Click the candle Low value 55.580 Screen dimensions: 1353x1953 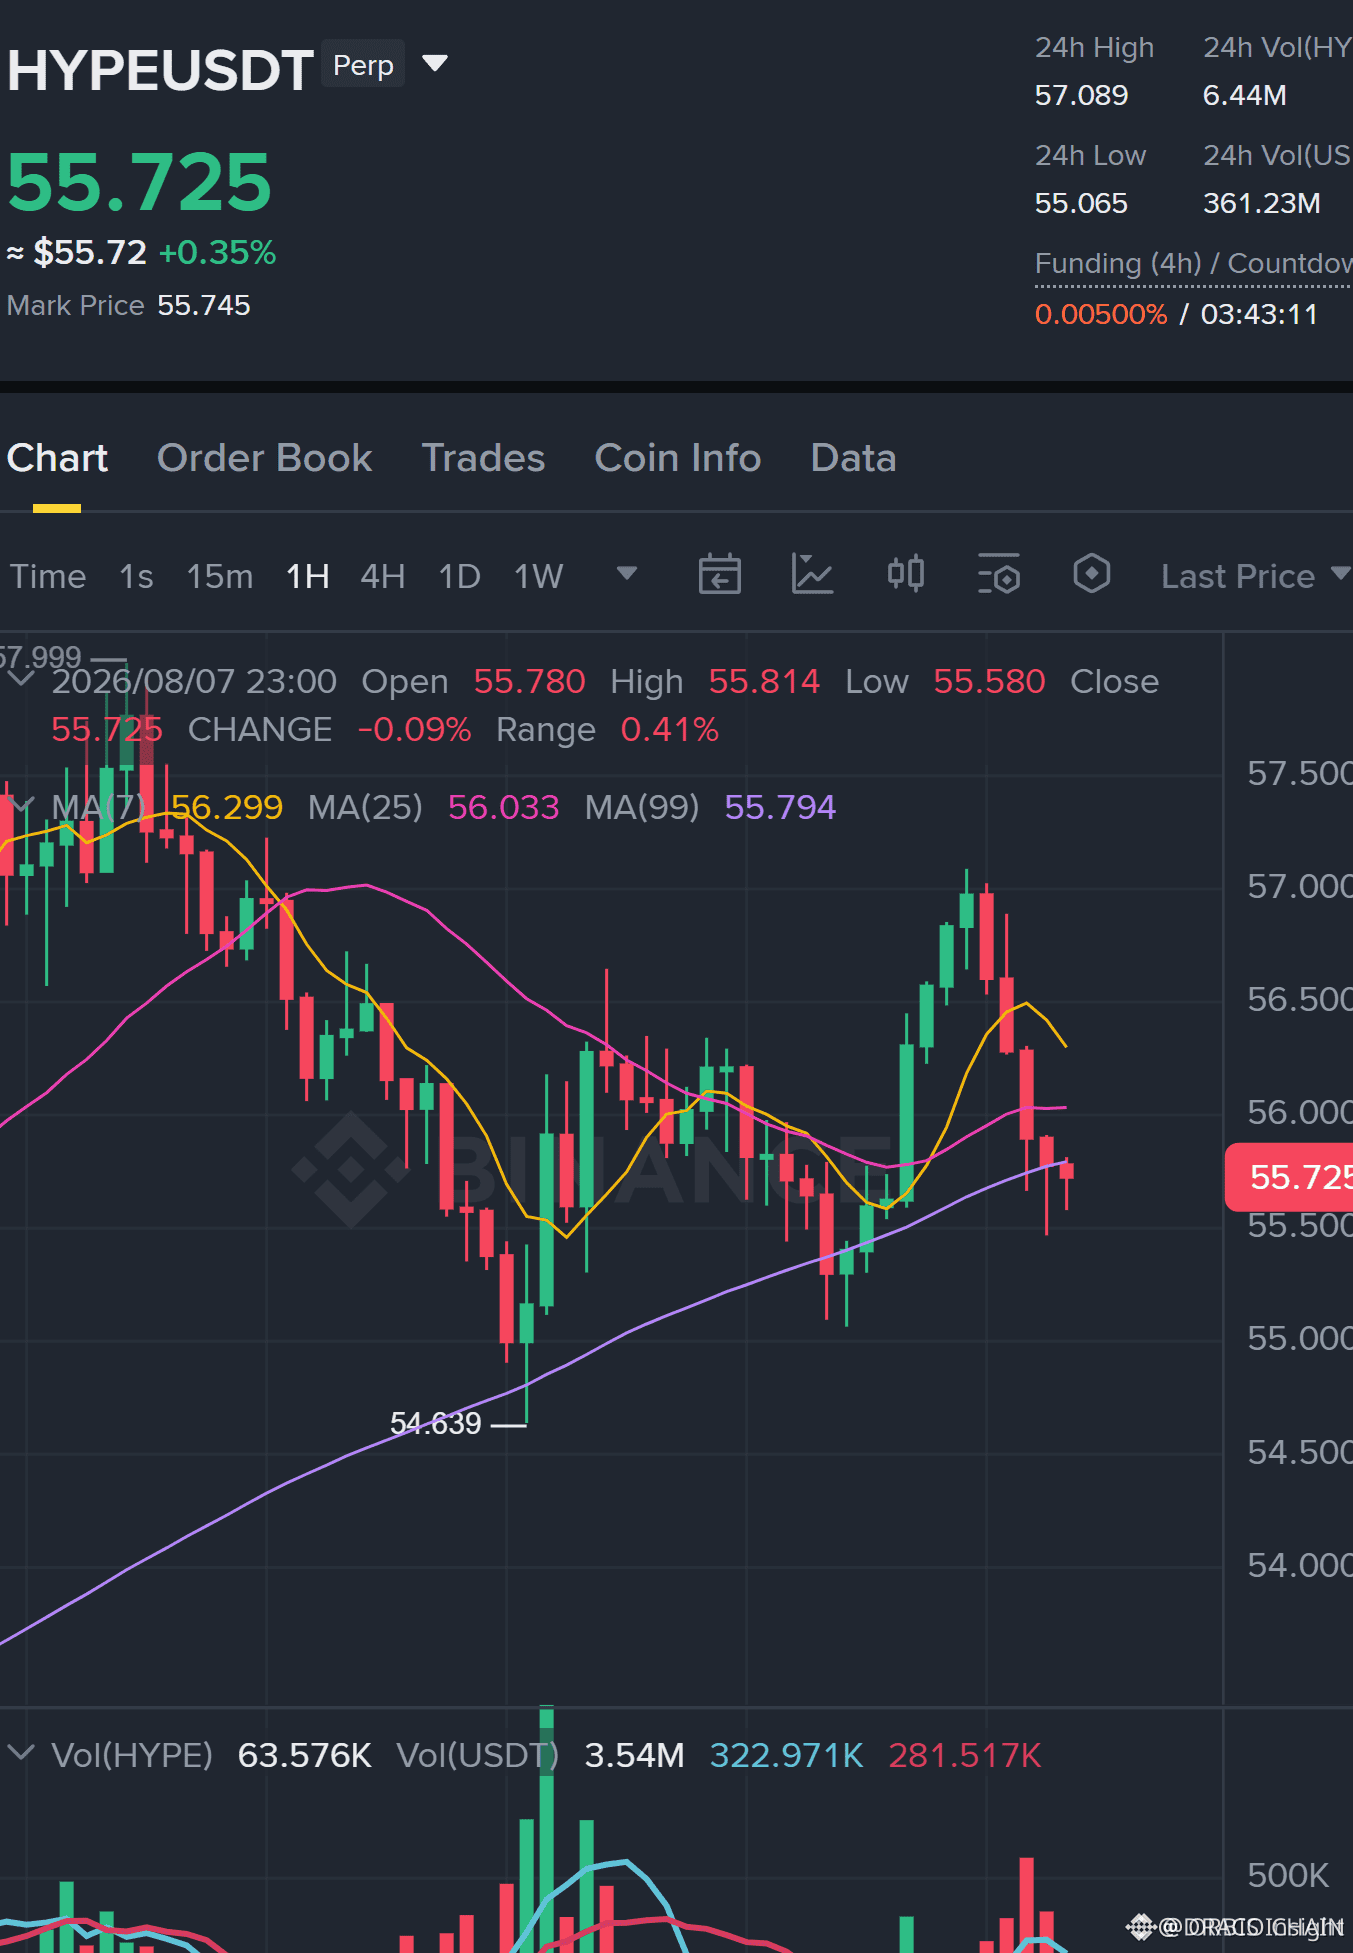[989, 681]
